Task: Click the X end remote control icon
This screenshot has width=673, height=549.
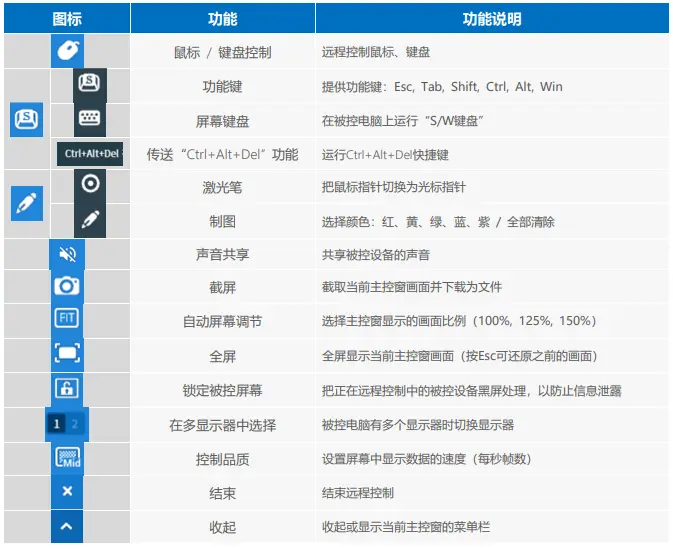Action: click(67, 491)
